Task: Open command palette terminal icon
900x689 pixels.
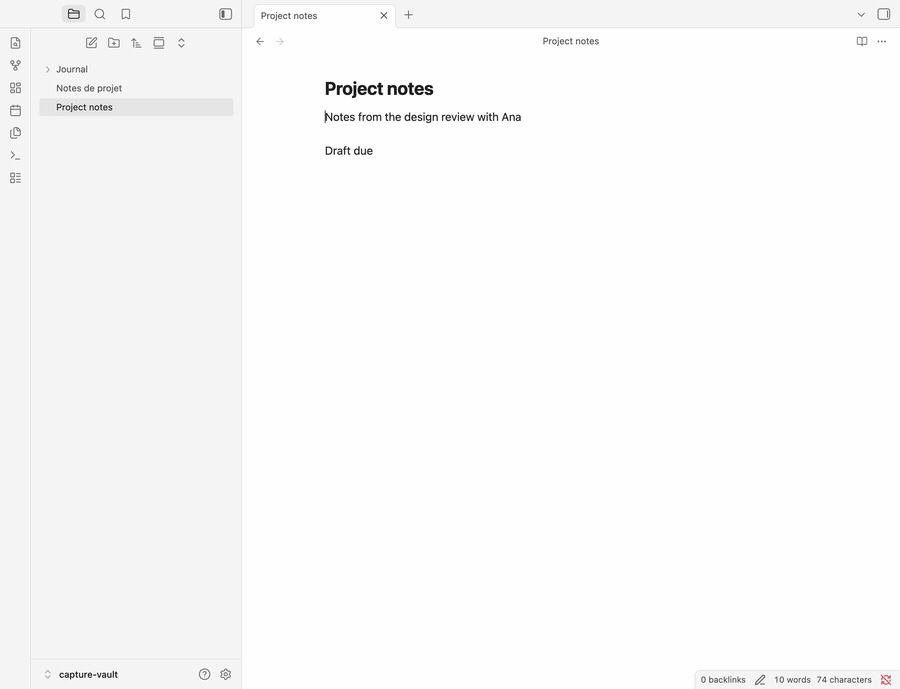Action: (x=15, y=156)
